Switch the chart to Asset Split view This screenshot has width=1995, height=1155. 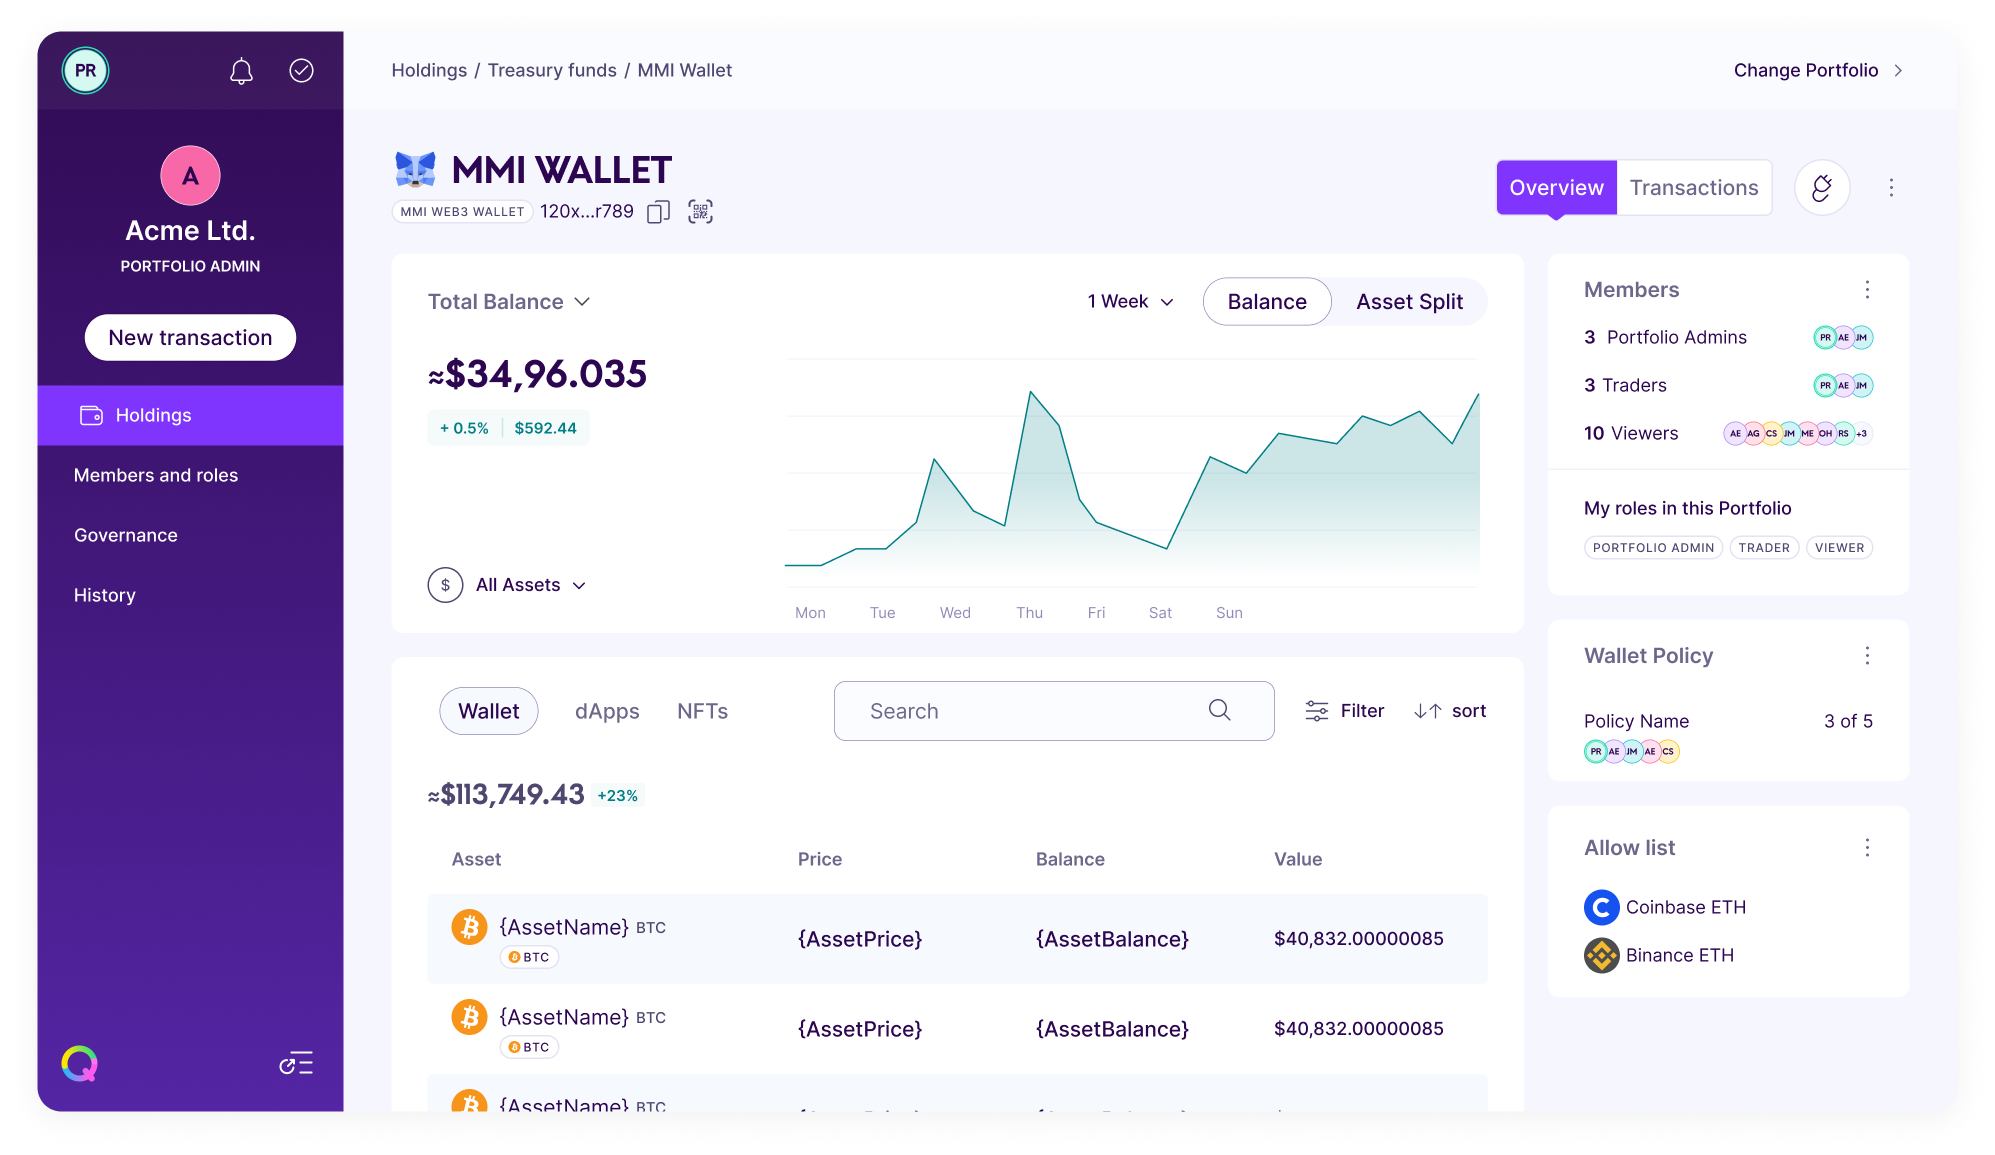[x=1409, y=301]
